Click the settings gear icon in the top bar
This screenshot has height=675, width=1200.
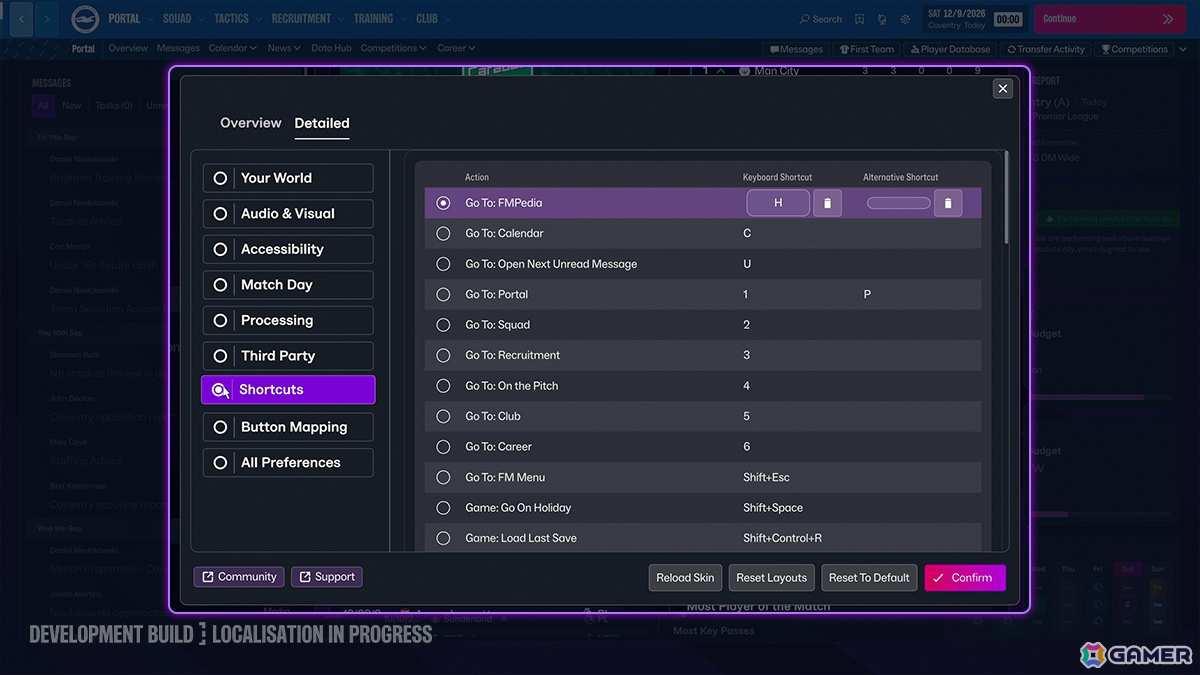[906, 19]
